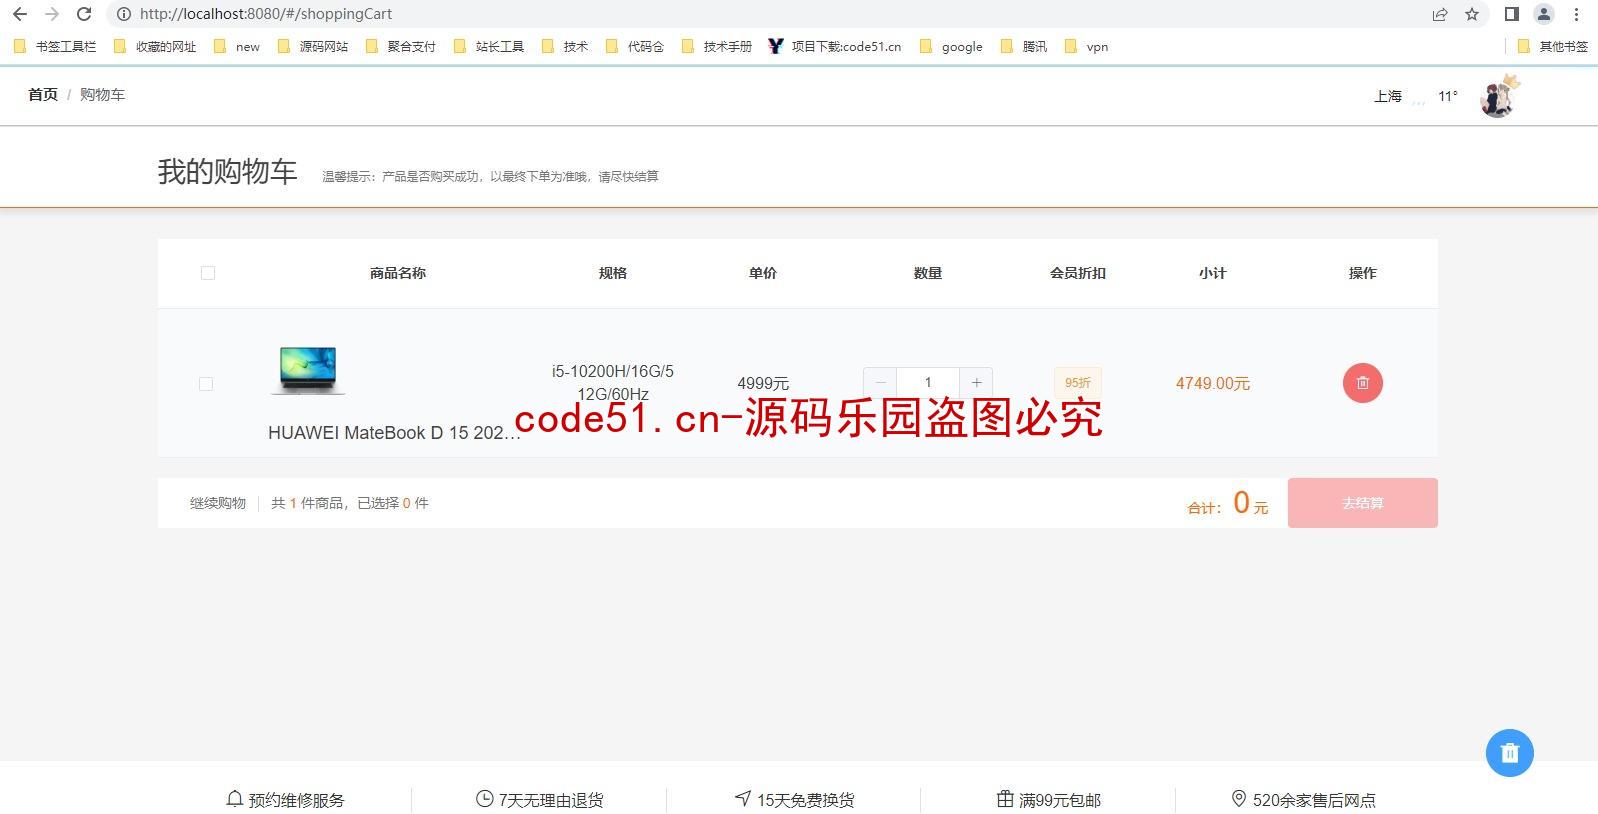This screenshot has width=1598, height=814.
Task: Open the google bookmark folder
Action: (x=951, y=46)
